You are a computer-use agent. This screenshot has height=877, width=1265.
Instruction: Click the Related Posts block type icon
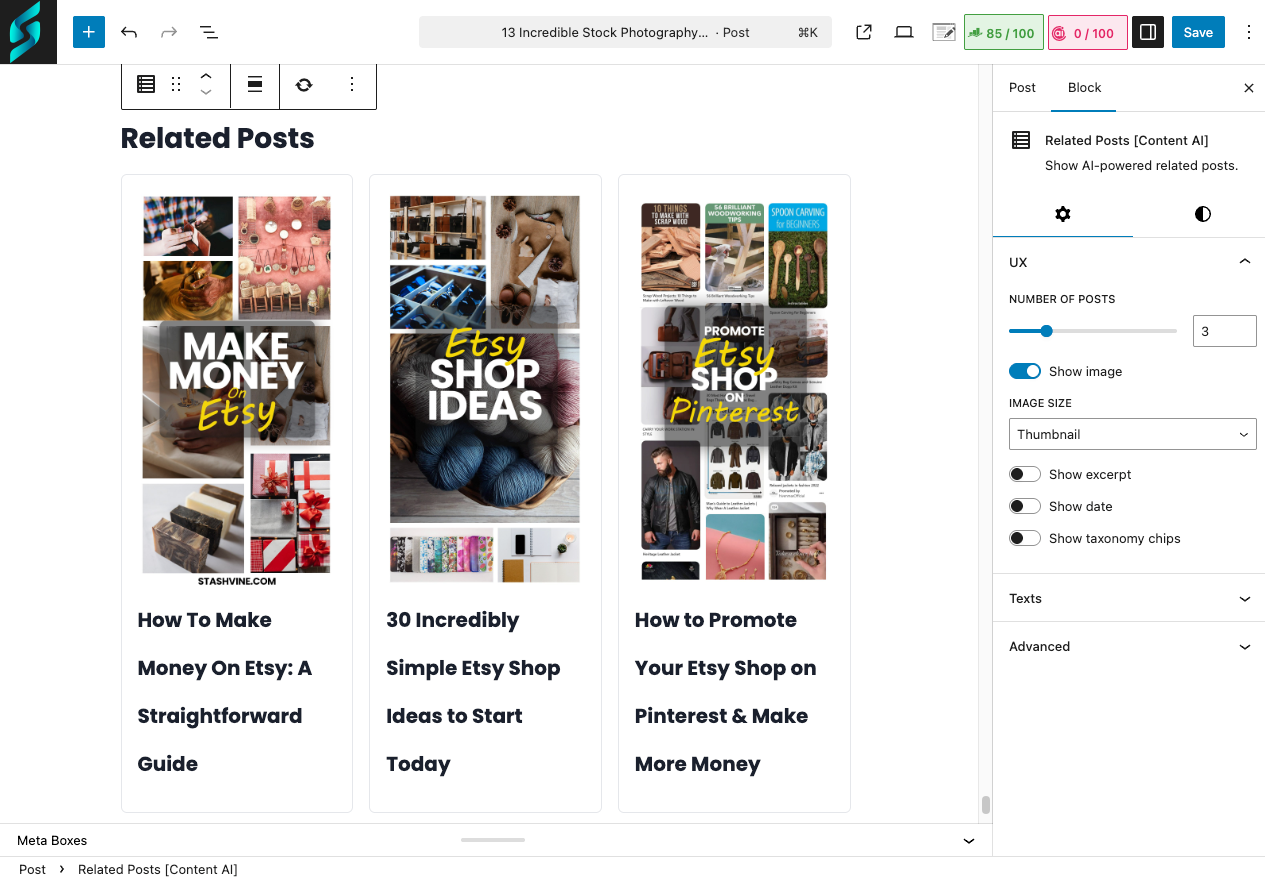(145, 84)
